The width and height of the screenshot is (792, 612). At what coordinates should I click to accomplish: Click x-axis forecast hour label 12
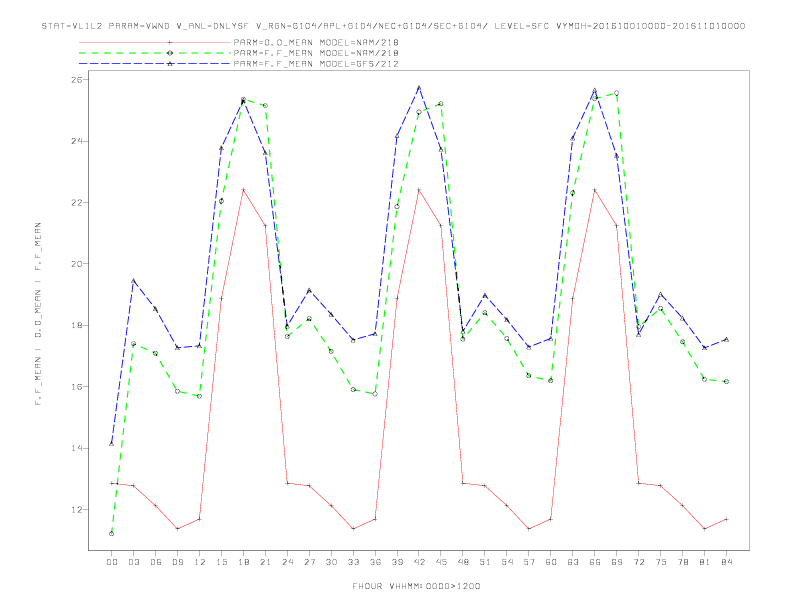click(200, 562)
